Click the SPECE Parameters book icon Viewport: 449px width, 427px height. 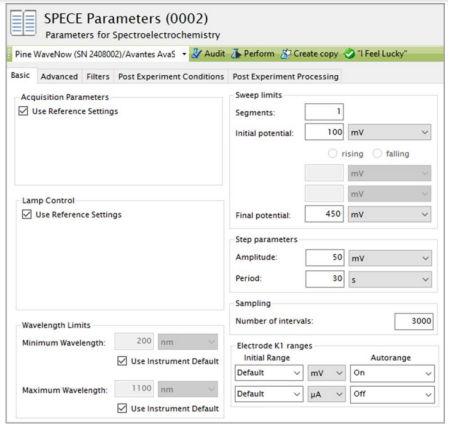click(23, 23)
